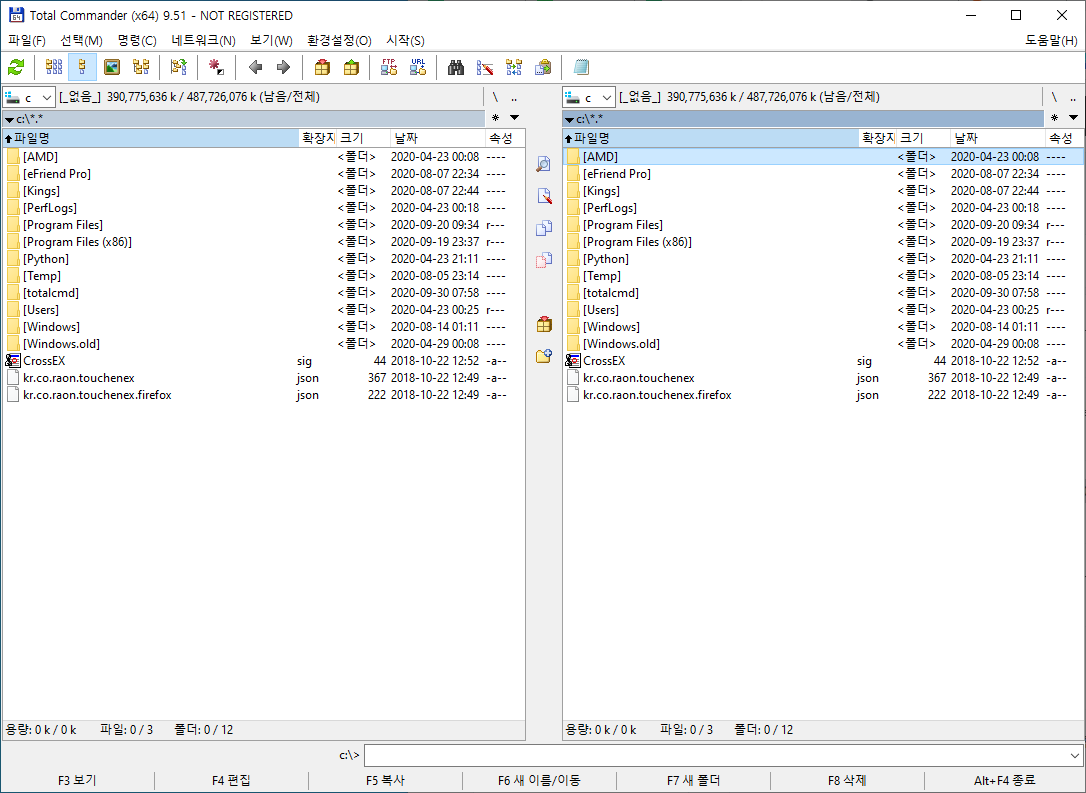Open the 선택(M) menu
Screen dimensions: 1086x793
coord(81,41)
